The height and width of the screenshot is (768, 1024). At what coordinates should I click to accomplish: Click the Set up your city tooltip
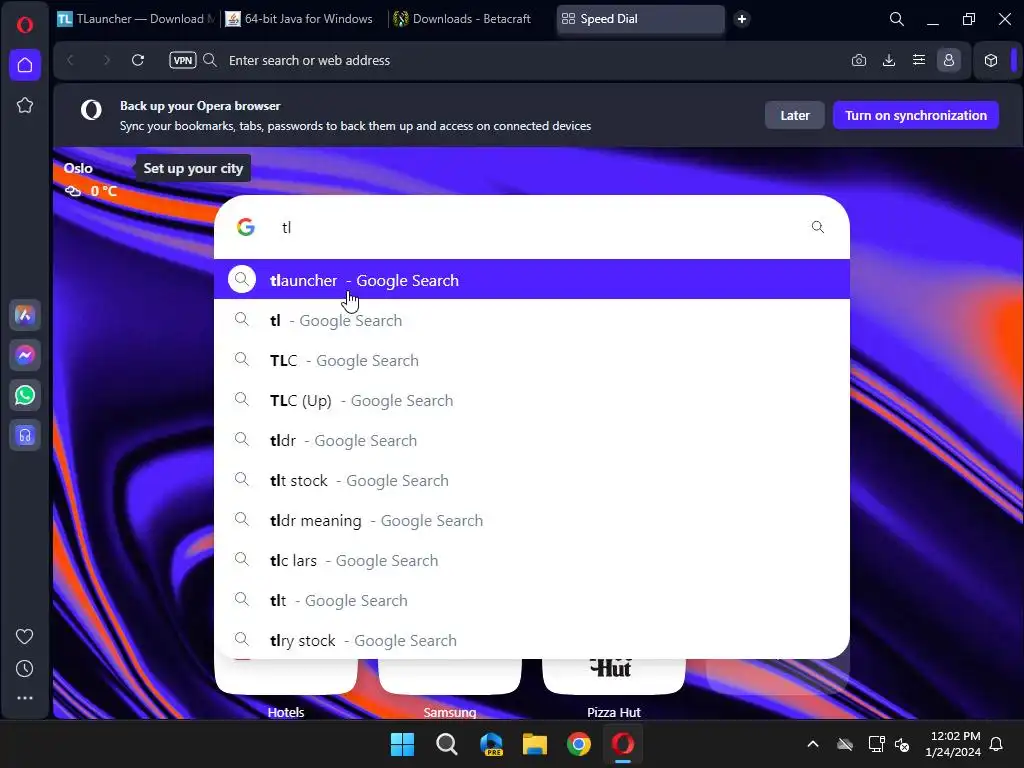(193, 168)
